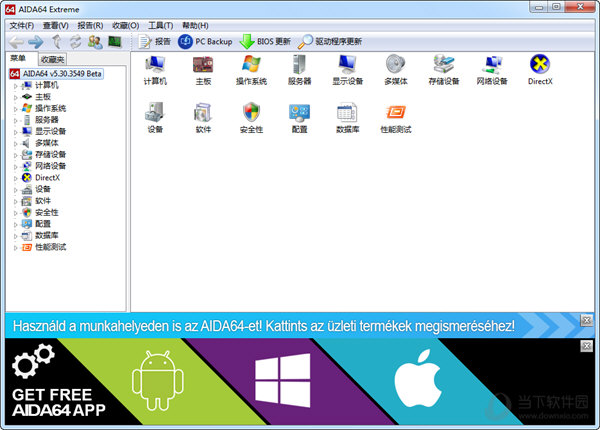Click the Android logo in app banner
The width and height of the screenshot is (600, 430).
pyautogui.click(x=158, y=381)
